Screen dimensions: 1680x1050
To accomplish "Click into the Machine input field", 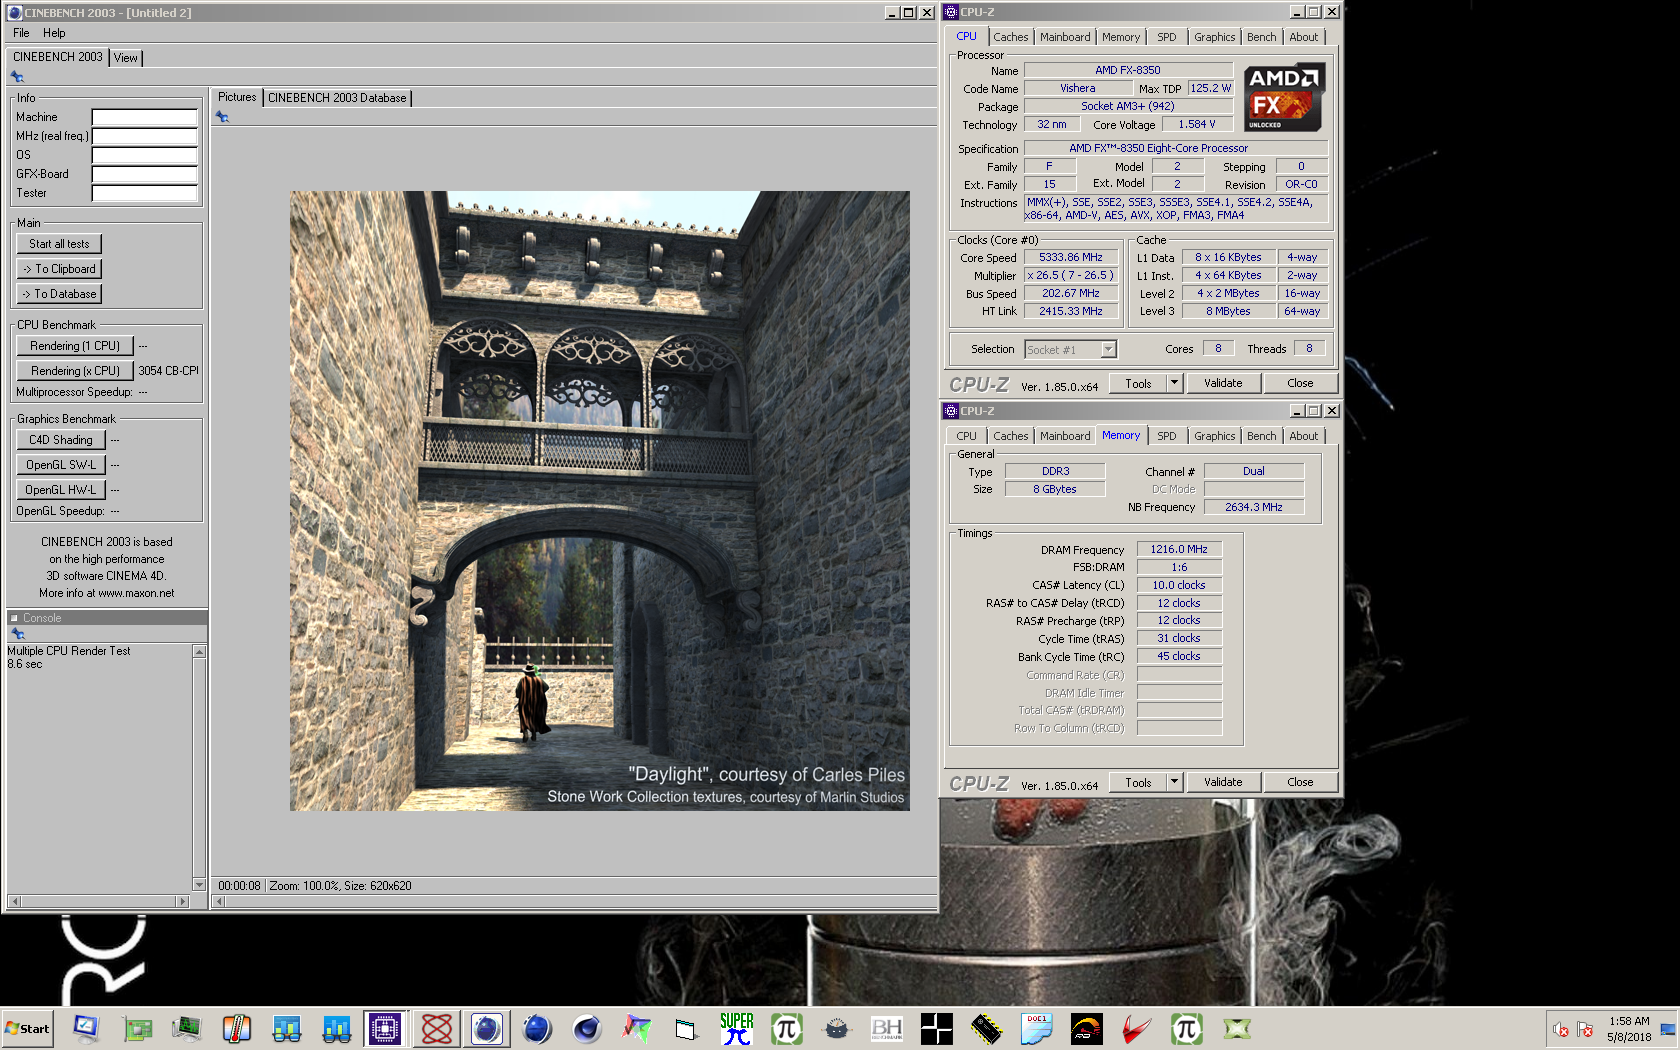I will 145,117.
